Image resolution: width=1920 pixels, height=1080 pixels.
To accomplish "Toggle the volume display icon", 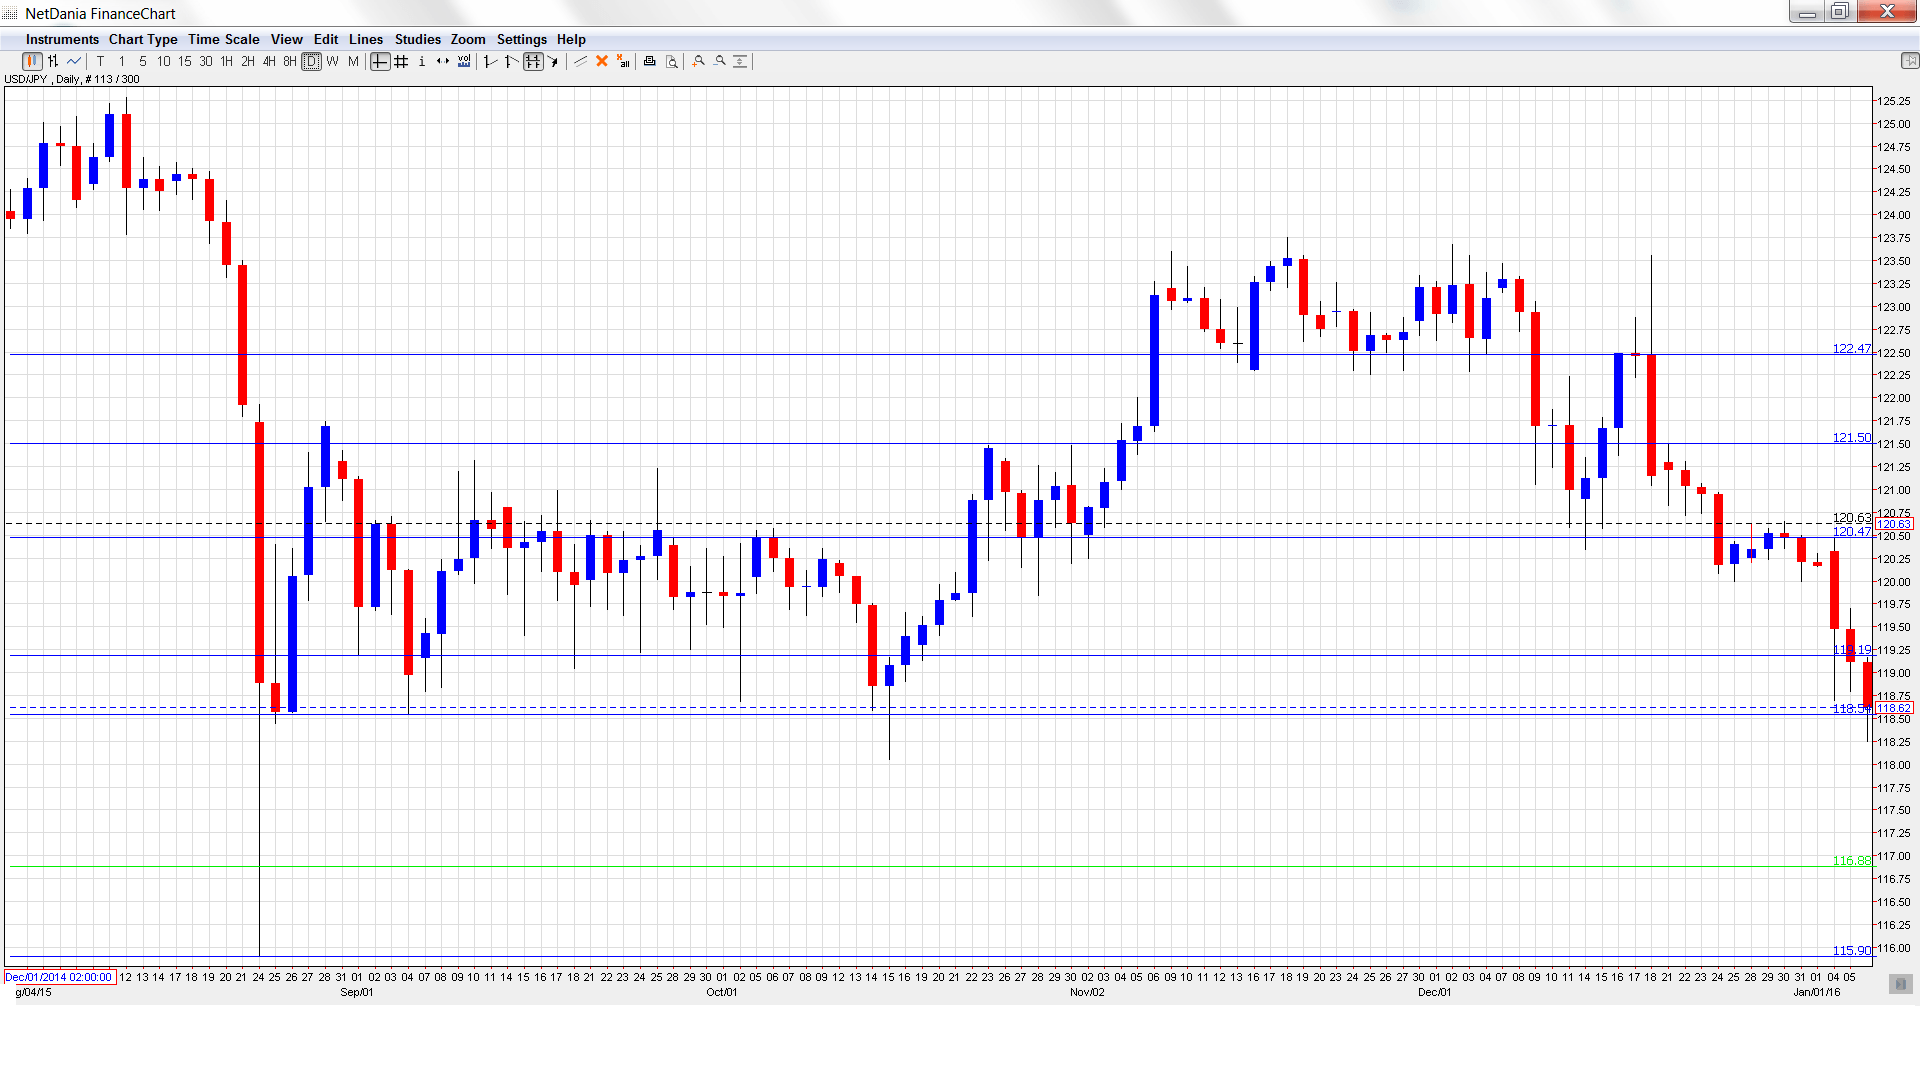I will (x=464, y=62).
